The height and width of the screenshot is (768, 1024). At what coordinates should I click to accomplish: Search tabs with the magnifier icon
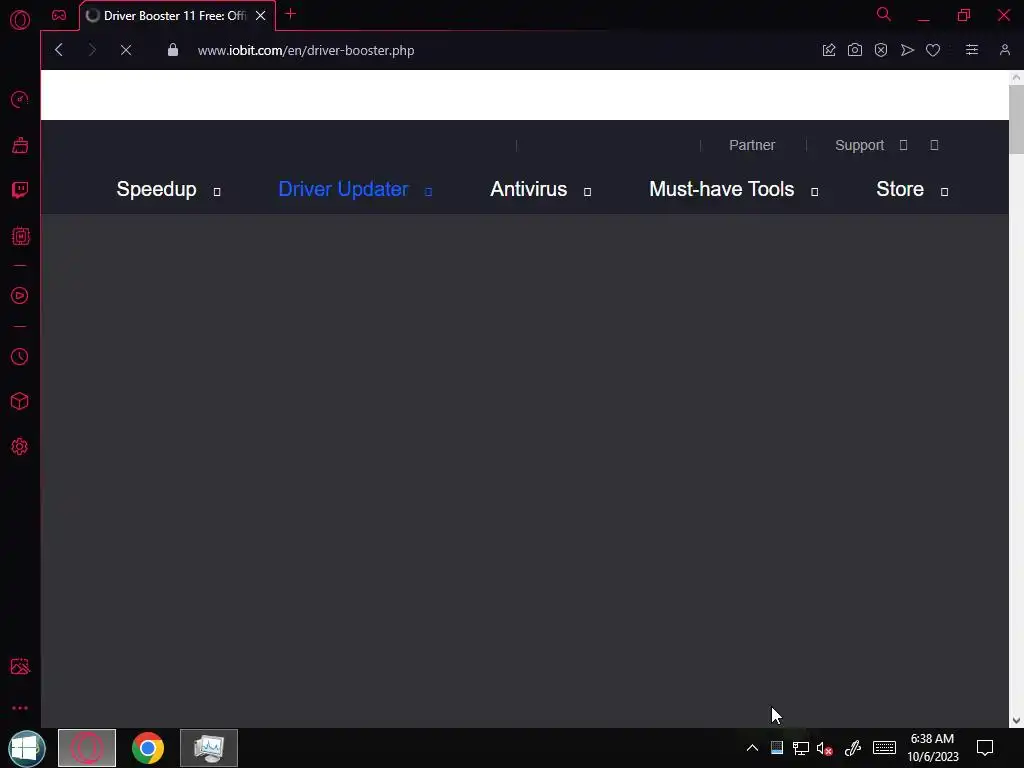pos(884,14)
